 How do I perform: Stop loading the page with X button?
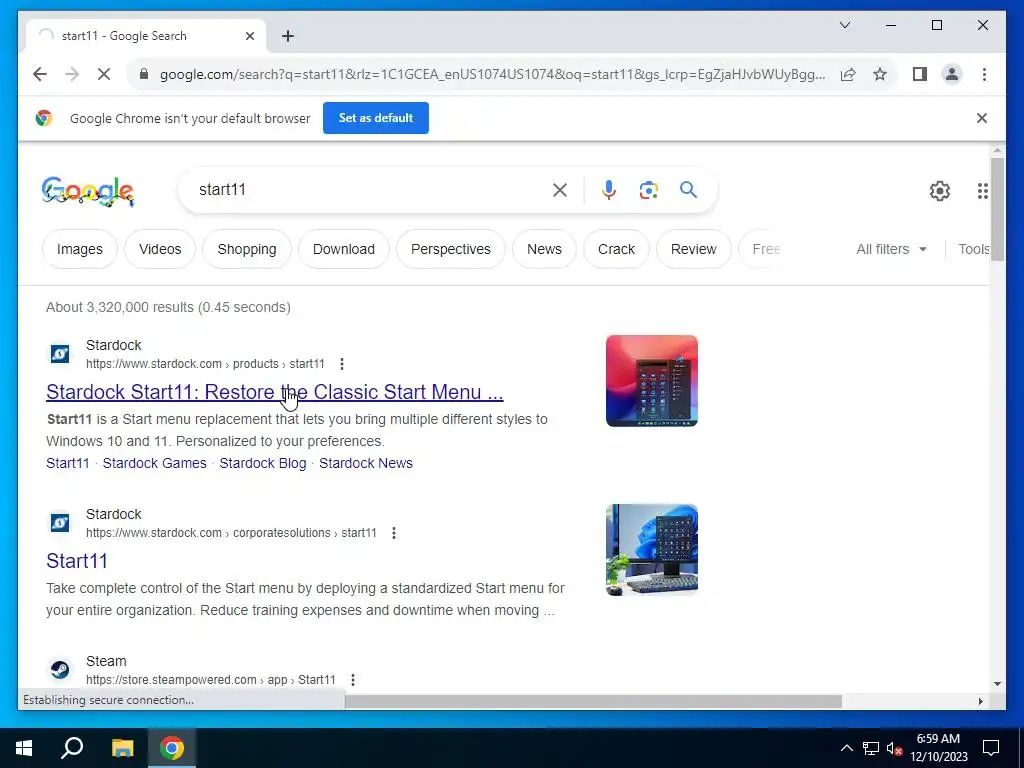(x=104, y=74)
